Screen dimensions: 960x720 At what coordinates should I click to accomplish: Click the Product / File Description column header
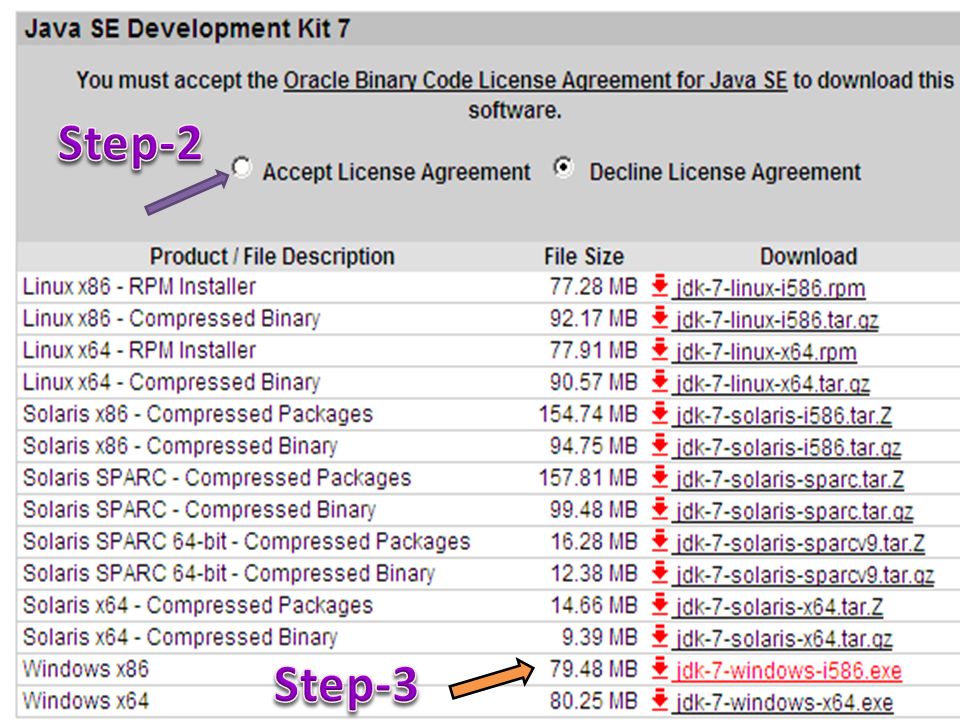click(272, 256)
